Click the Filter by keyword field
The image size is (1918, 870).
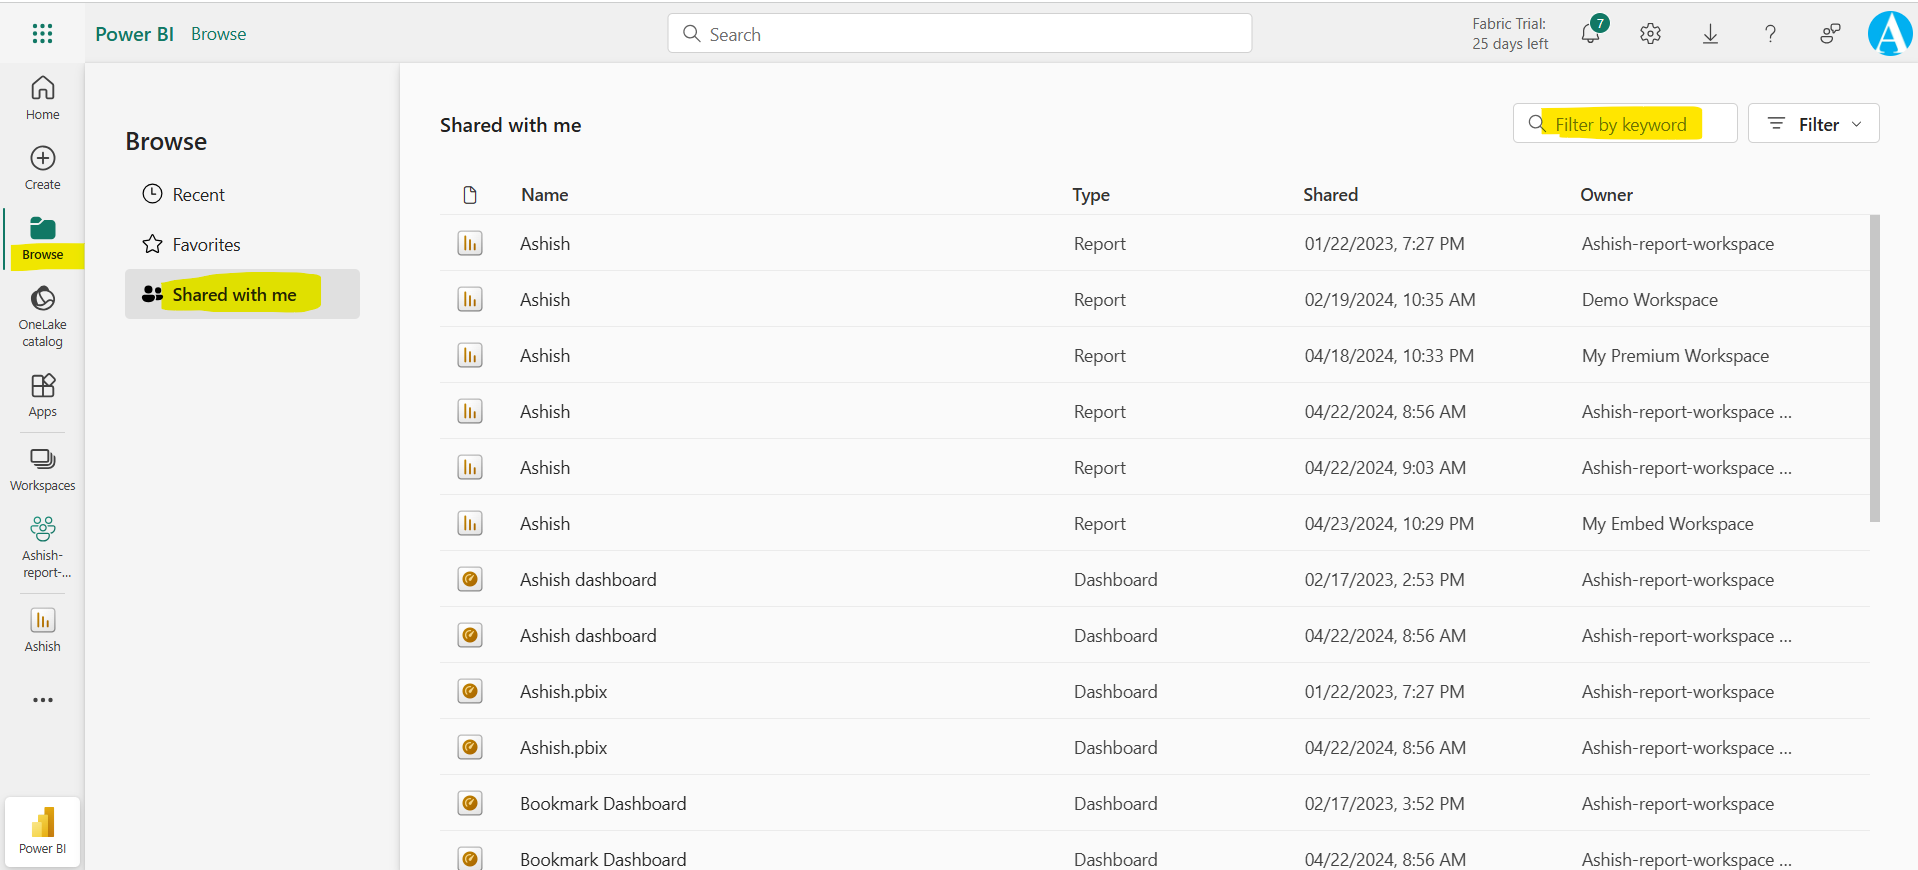coord(1624,123)
